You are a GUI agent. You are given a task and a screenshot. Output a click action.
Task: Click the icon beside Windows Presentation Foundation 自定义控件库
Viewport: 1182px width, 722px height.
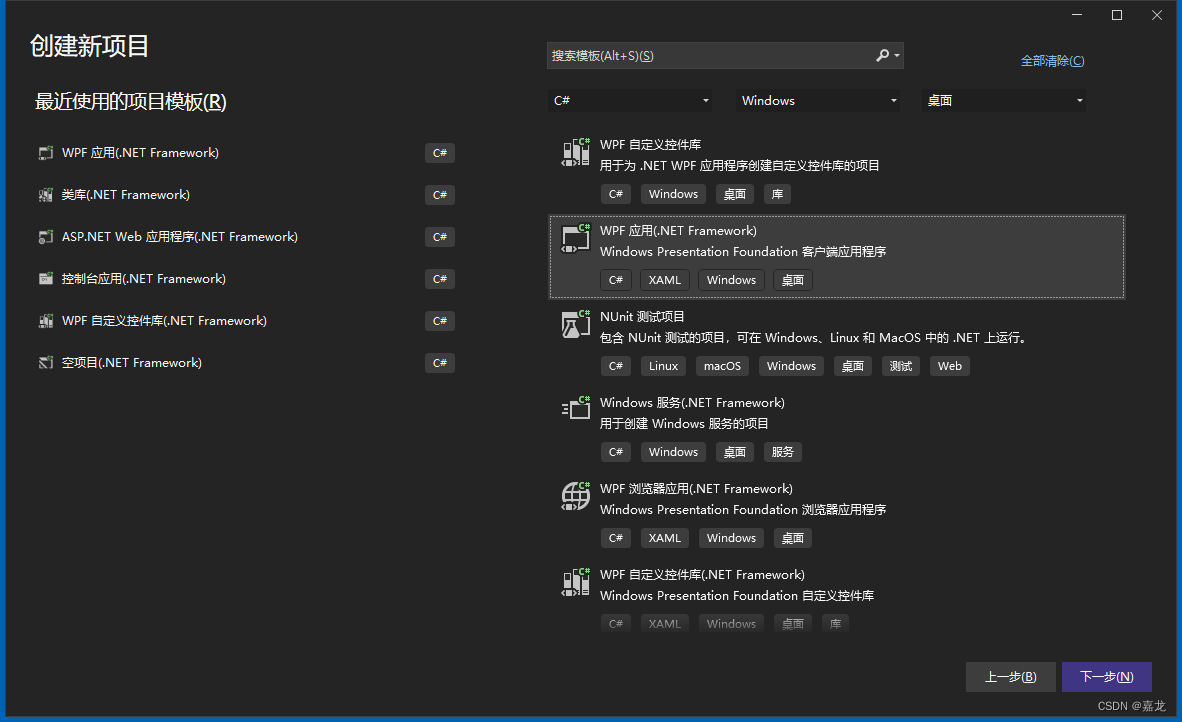click(x=576, y=583)
